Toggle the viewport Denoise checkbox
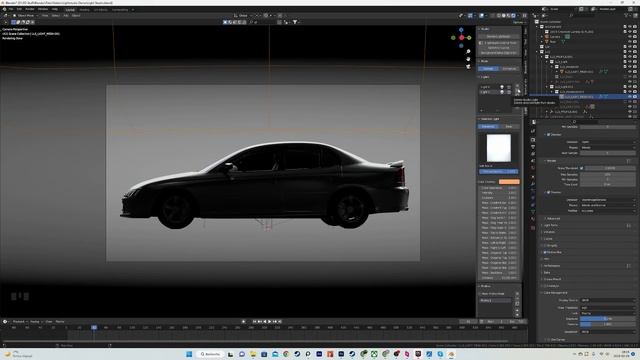Image resolution: width=640 pixels, height=360 pixels. [x=549, y=134]
